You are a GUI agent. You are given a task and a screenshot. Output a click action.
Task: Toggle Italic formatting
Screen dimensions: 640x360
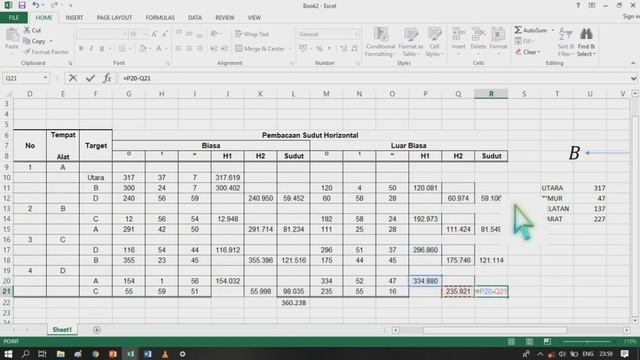[x=91, y=49]
